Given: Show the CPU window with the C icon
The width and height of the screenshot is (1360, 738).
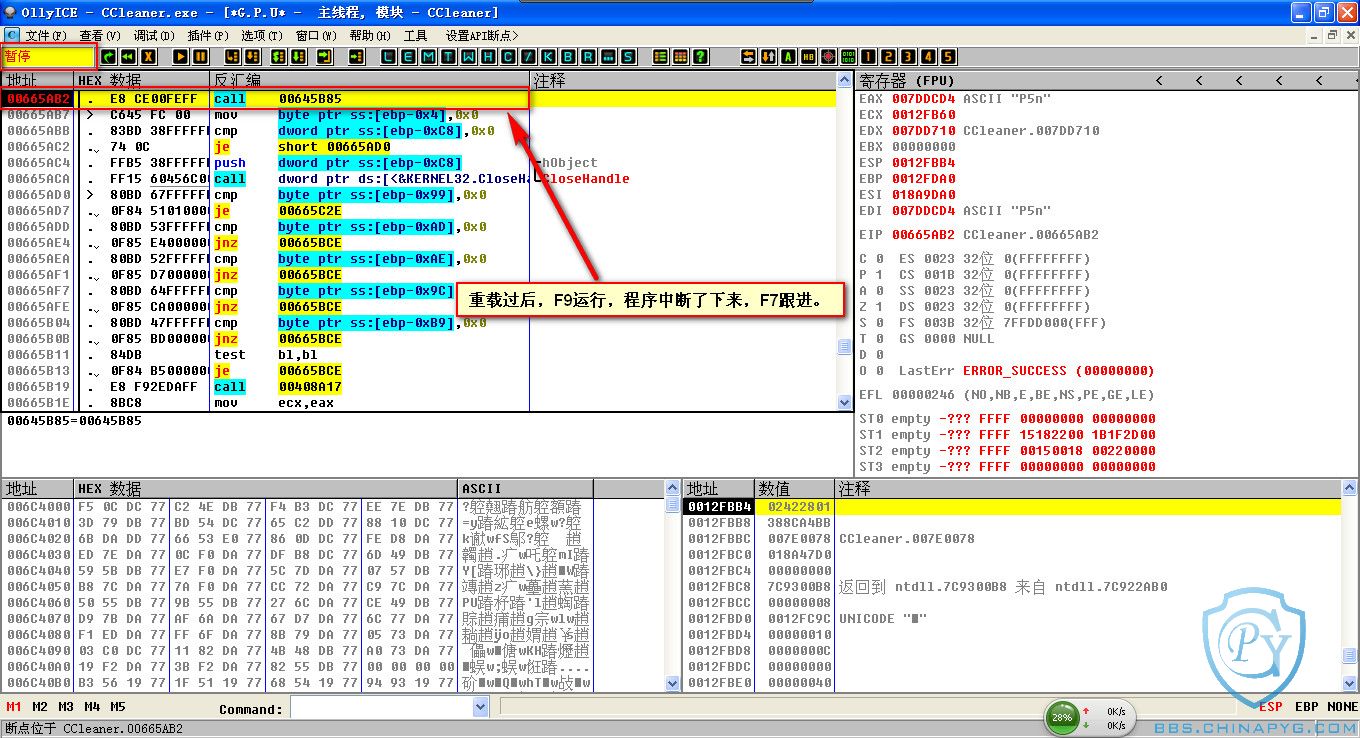Looking at the screenshot, I should [x=508, y=57].
